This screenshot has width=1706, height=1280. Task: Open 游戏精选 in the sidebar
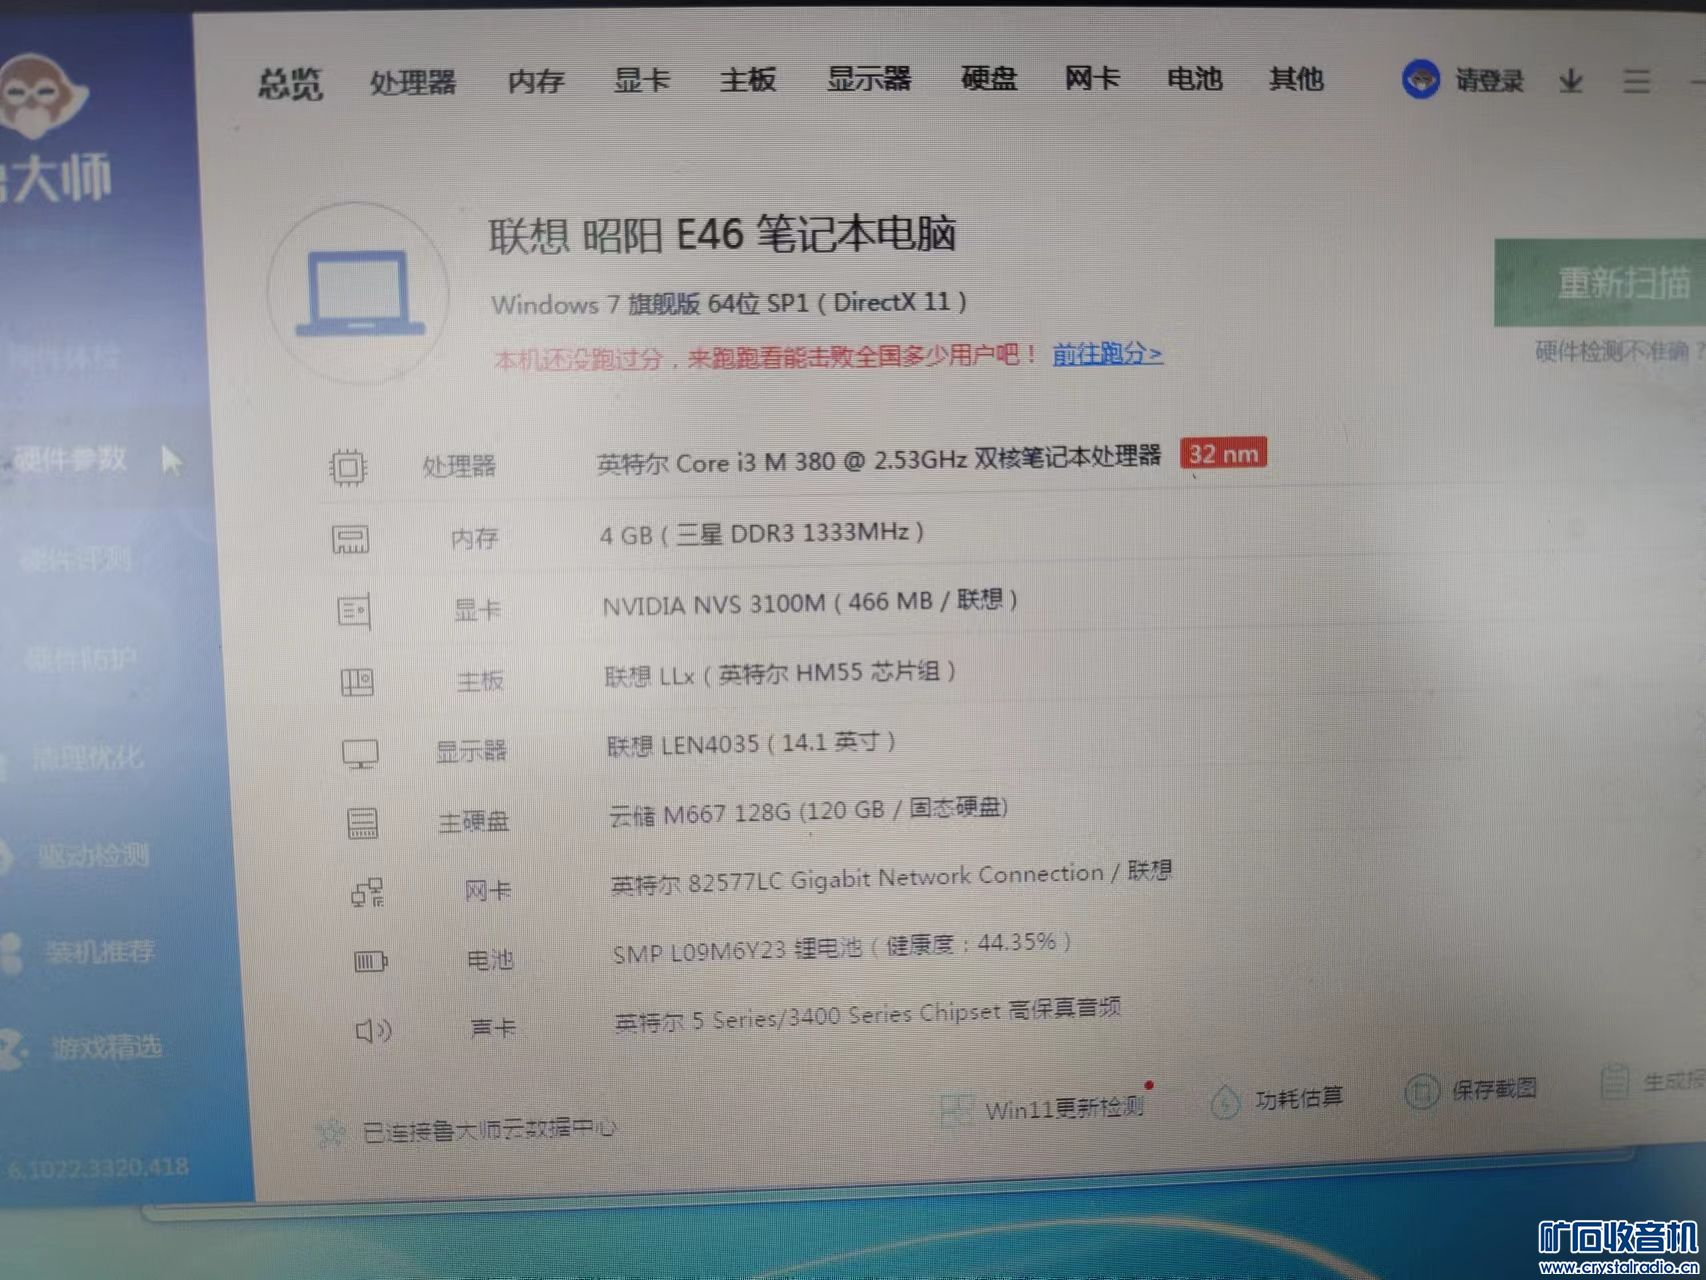[106, 1047]
